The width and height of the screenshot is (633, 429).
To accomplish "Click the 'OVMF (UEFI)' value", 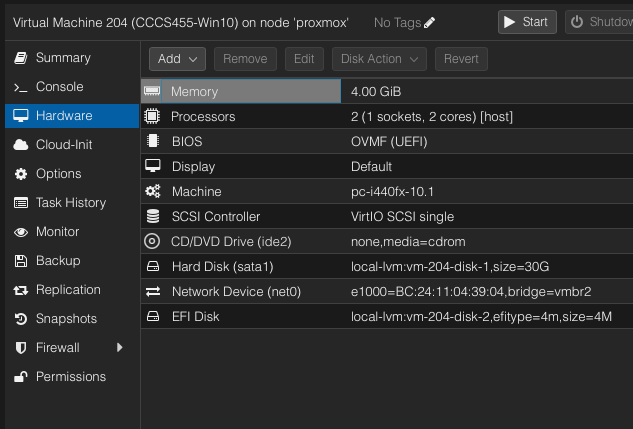I will pos(389,142).
